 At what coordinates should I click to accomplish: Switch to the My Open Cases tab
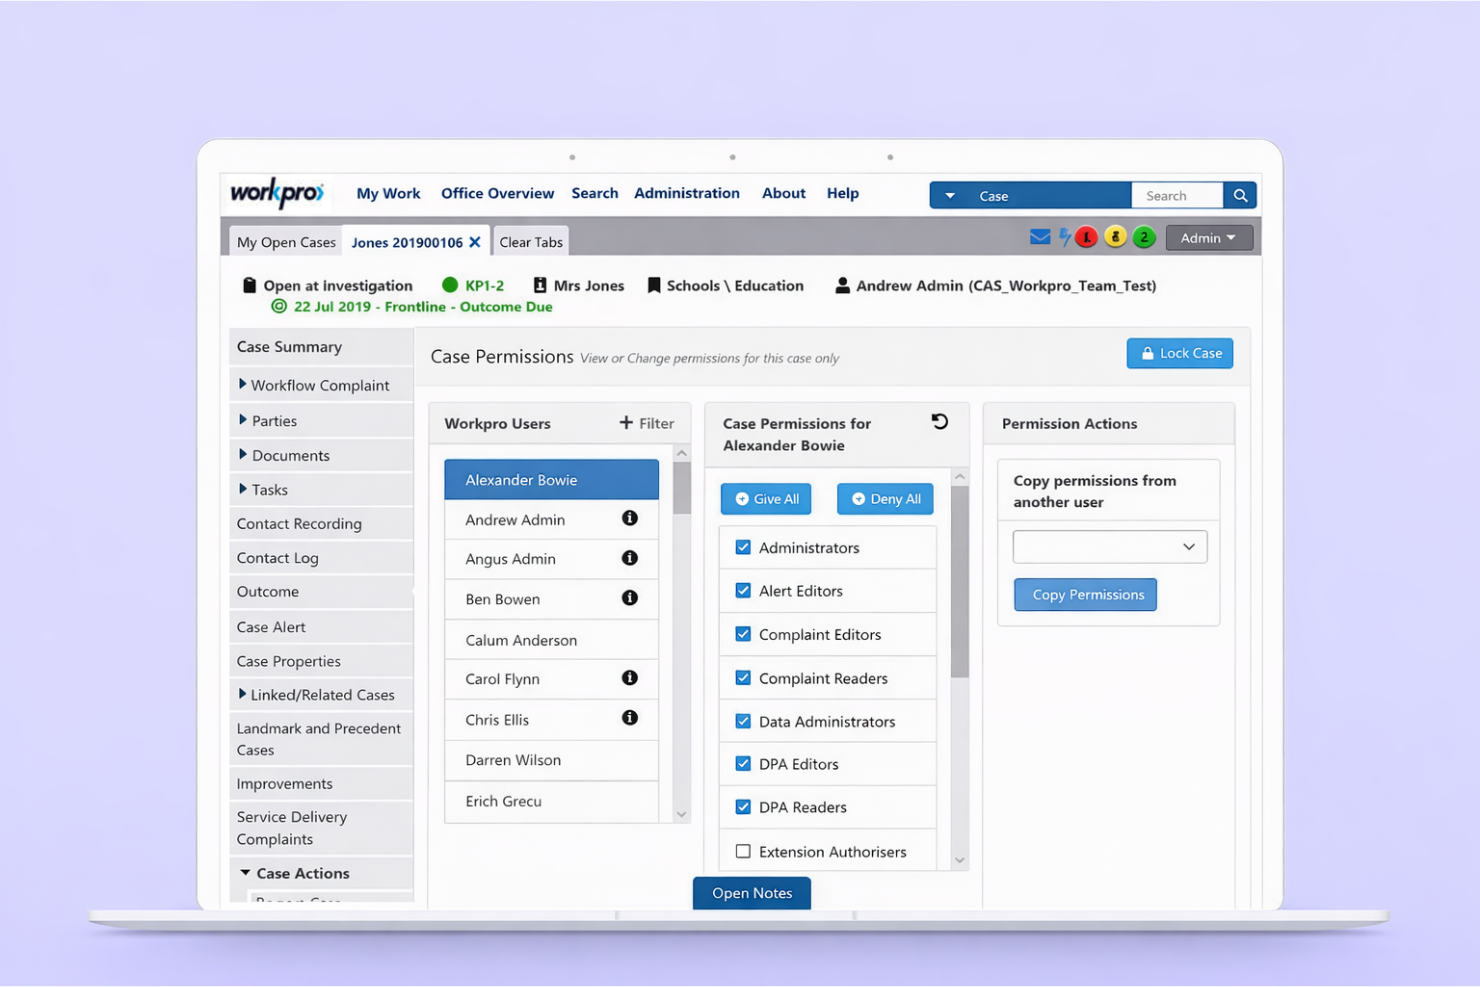(x=285, y=241)
